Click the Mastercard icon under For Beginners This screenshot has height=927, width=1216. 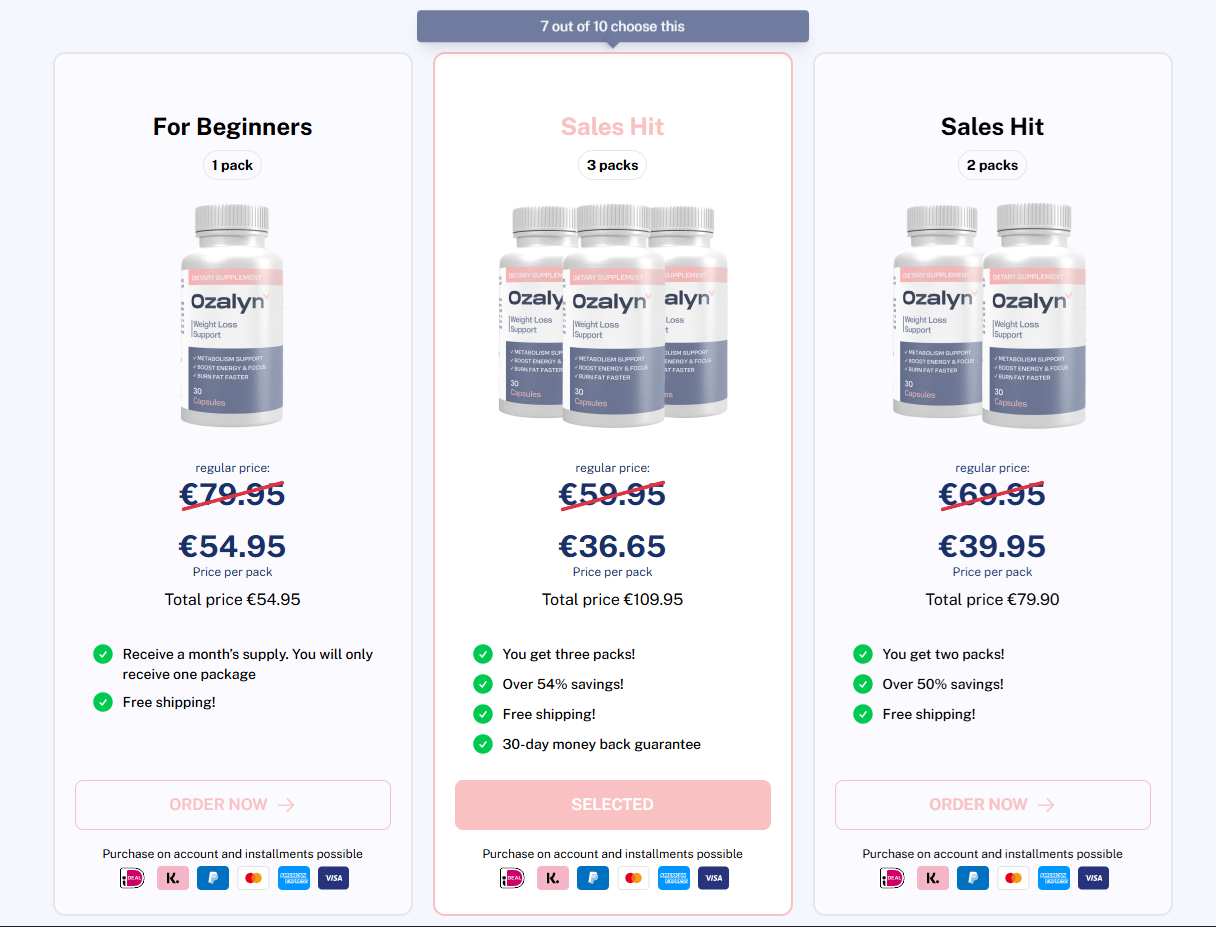tap(253, 878)
